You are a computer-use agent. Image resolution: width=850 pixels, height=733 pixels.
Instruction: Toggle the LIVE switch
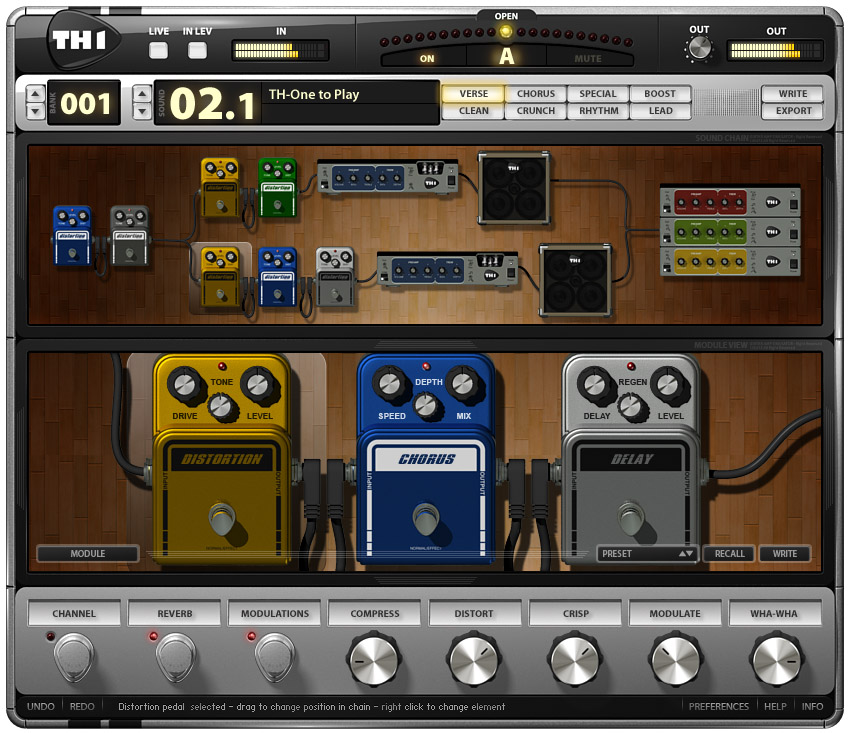pos(158,50)
